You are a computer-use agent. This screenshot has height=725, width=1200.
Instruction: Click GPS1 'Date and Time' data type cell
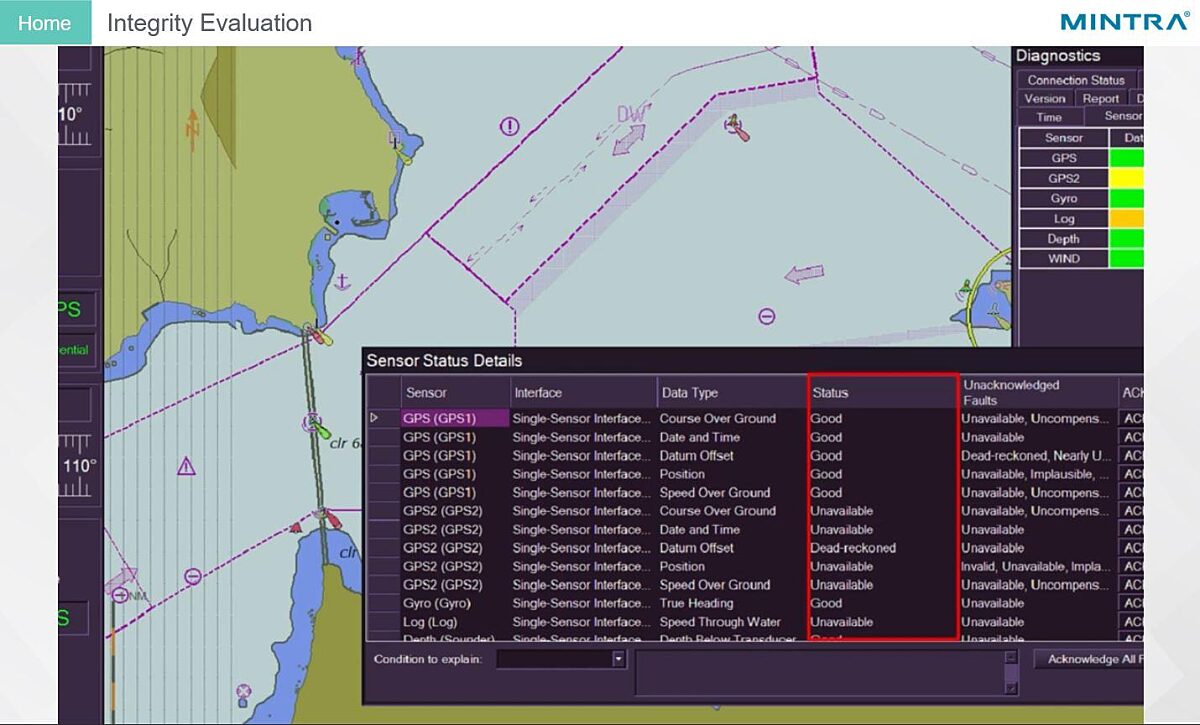click(732, 437)
